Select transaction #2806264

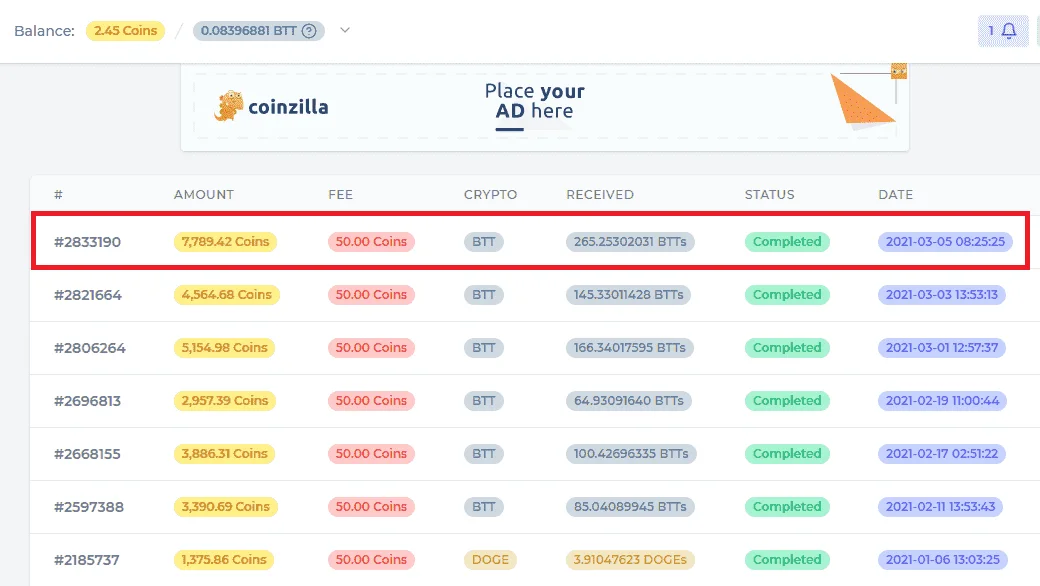tap(90, 348)
